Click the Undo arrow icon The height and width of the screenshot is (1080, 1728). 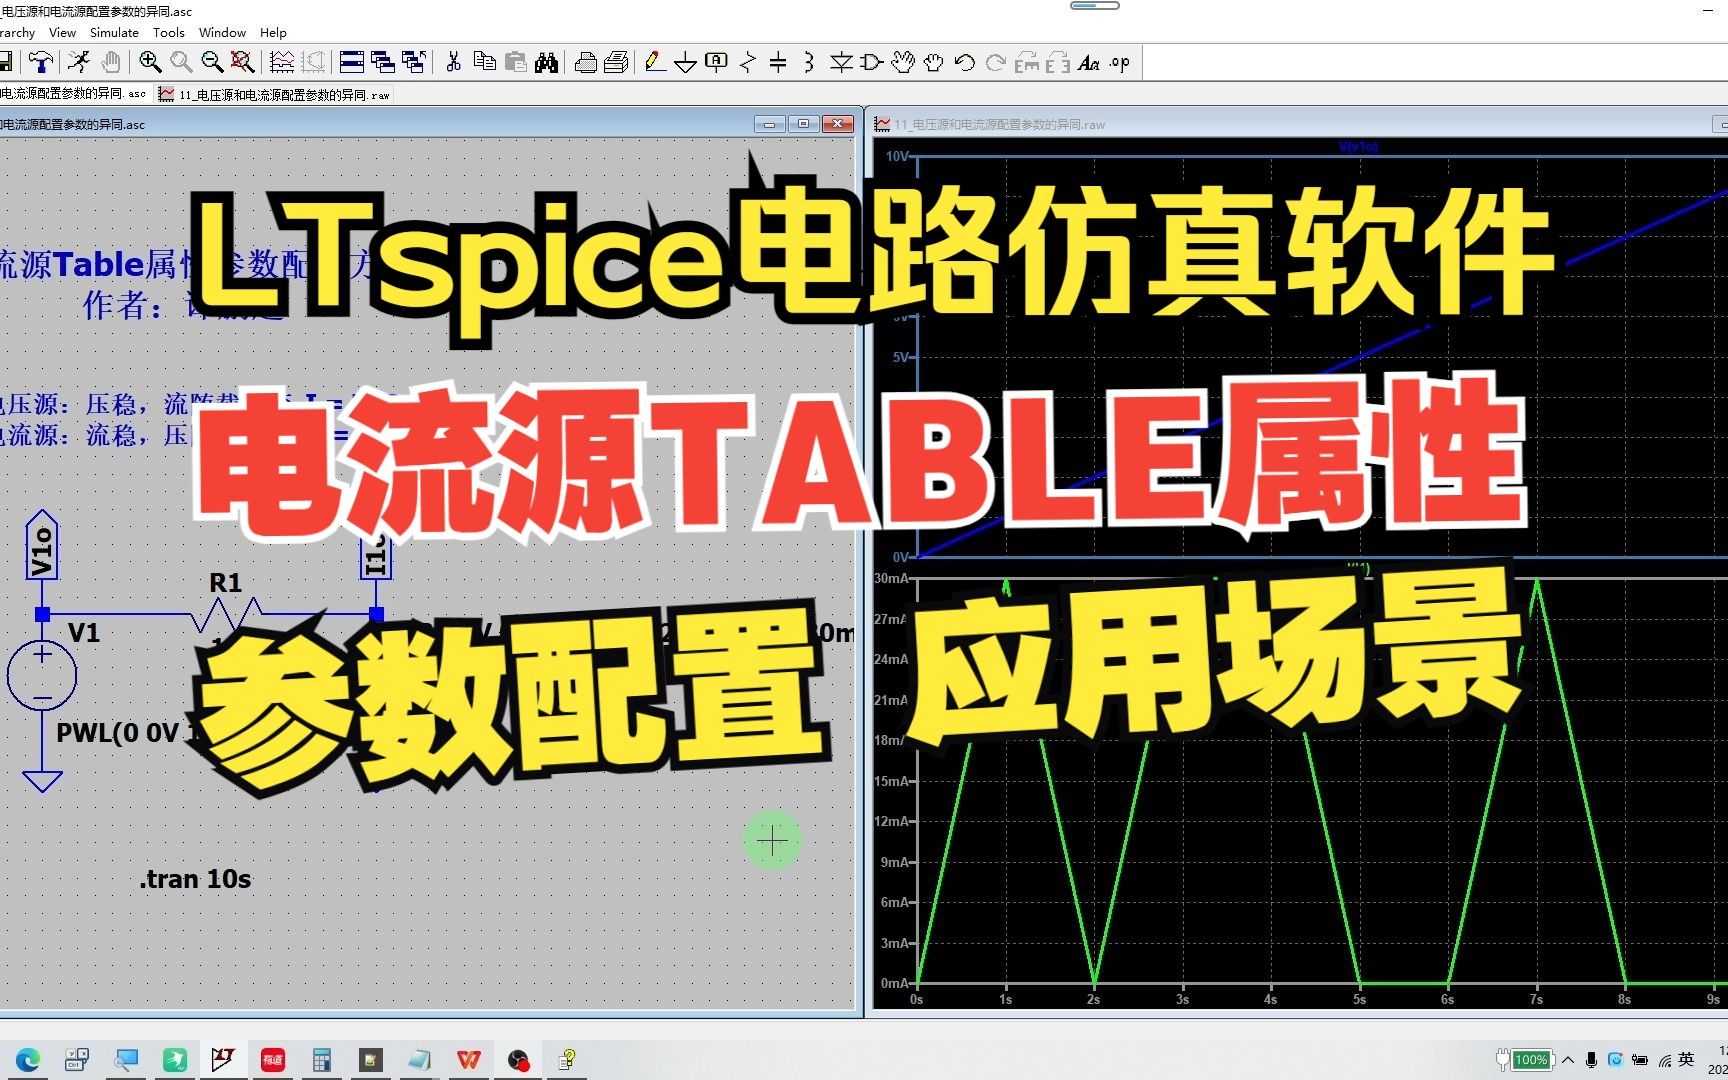click(x=964, y=63)
